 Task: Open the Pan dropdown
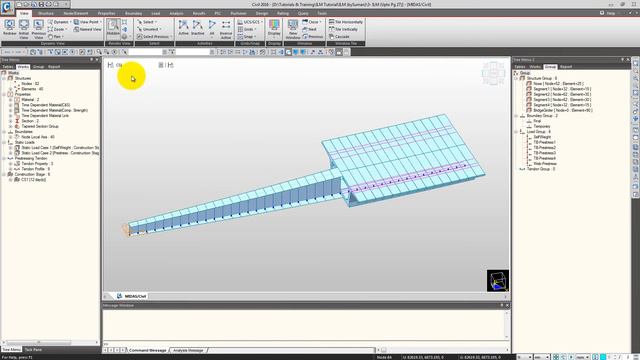[55, 37]
